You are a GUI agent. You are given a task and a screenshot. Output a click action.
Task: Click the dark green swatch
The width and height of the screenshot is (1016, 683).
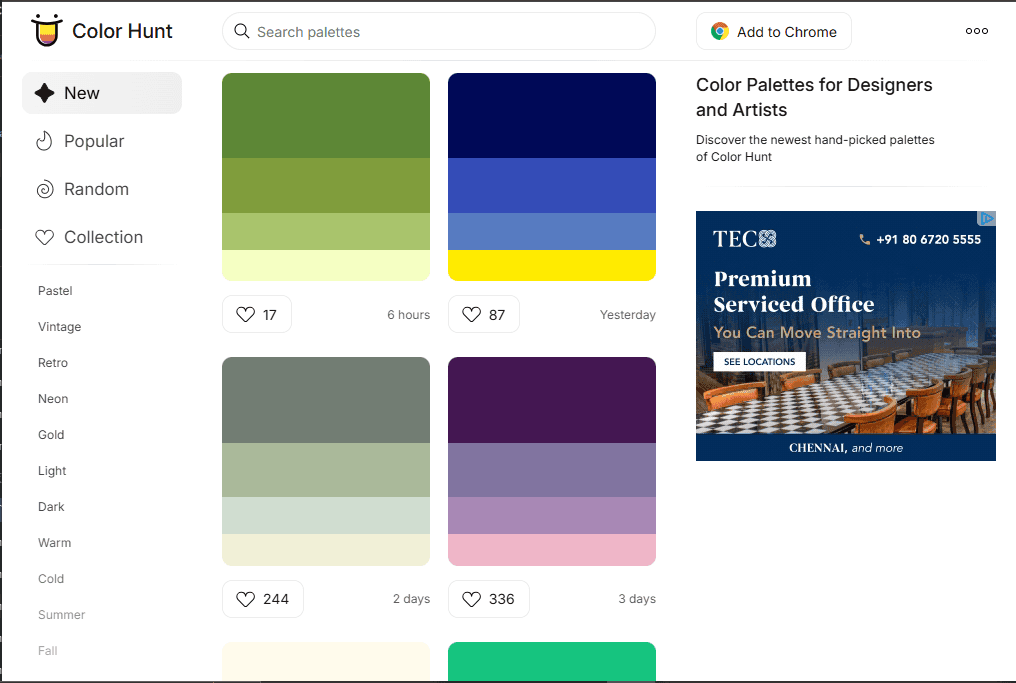[326, 115]
